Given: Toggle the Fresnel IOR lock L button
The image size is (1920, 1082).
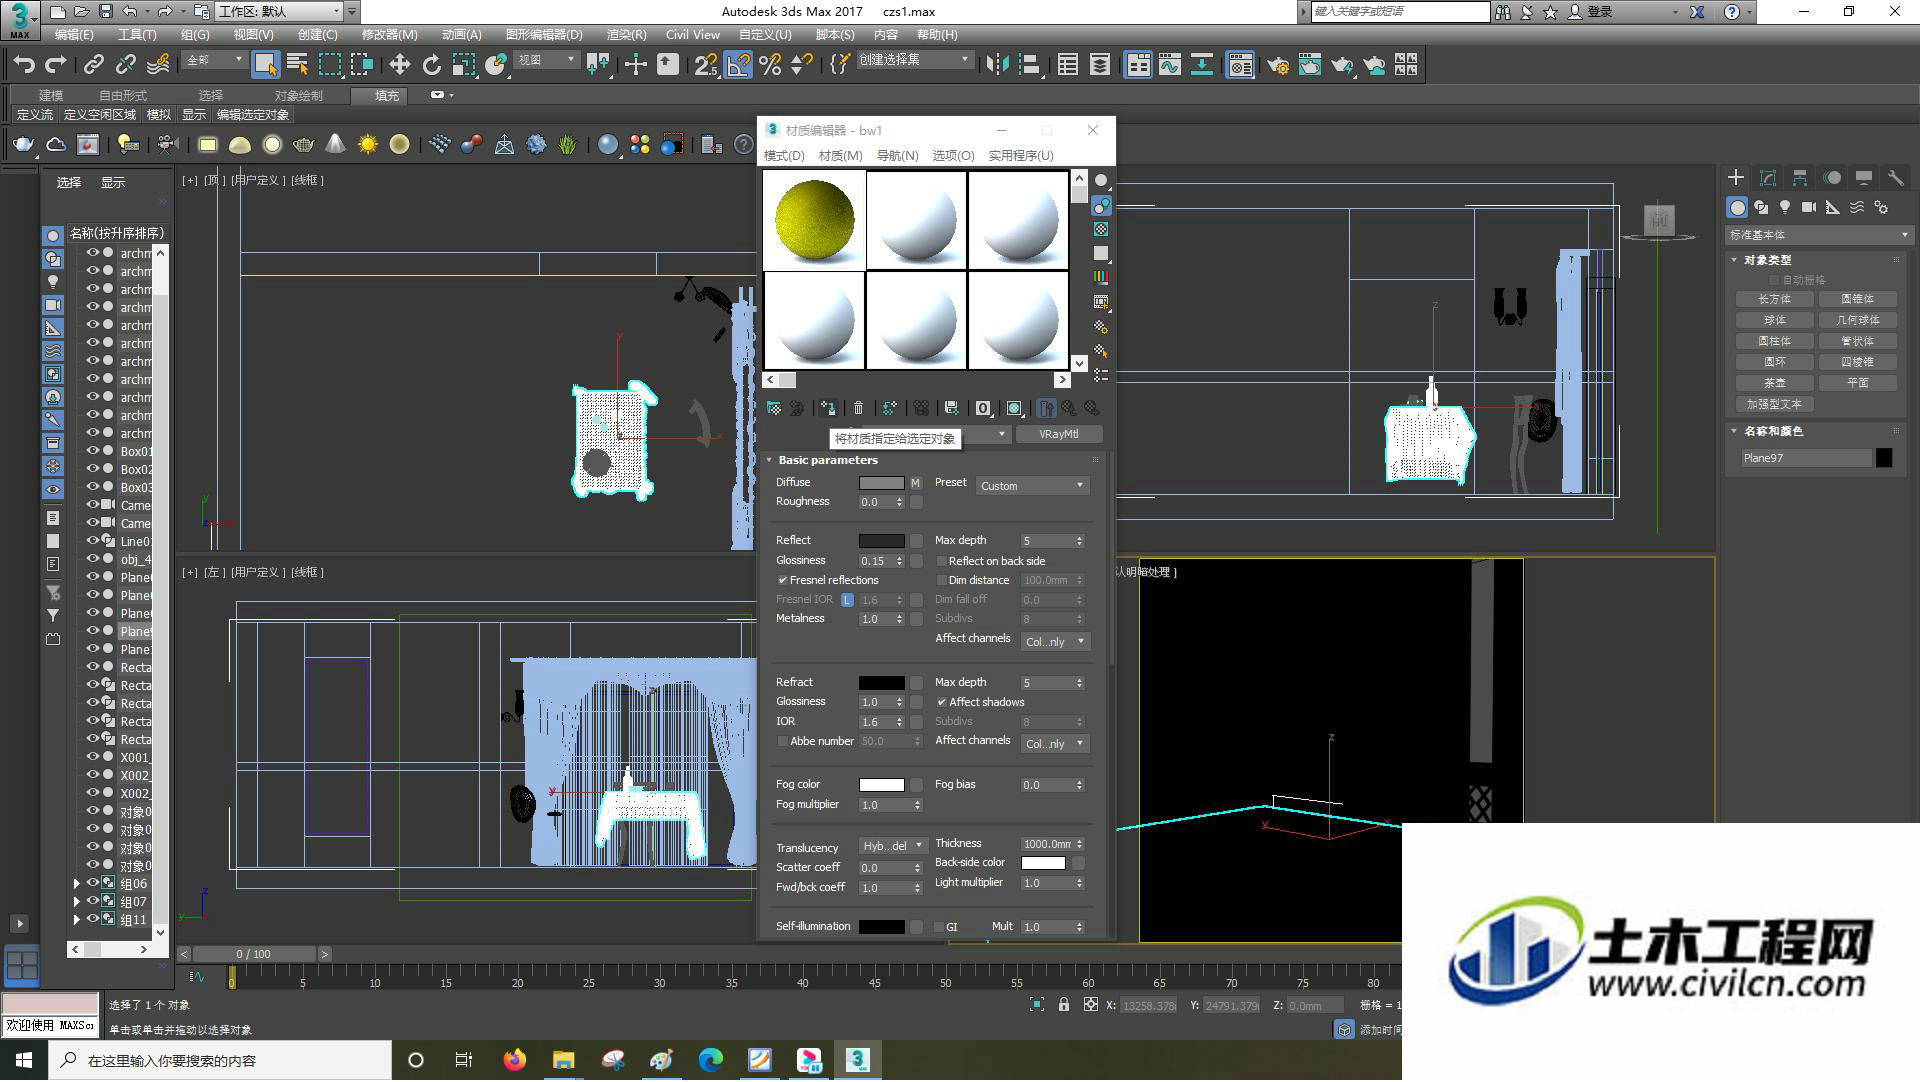Looking at the screenshot, I should pyautogui.click(x=847, y=600).
